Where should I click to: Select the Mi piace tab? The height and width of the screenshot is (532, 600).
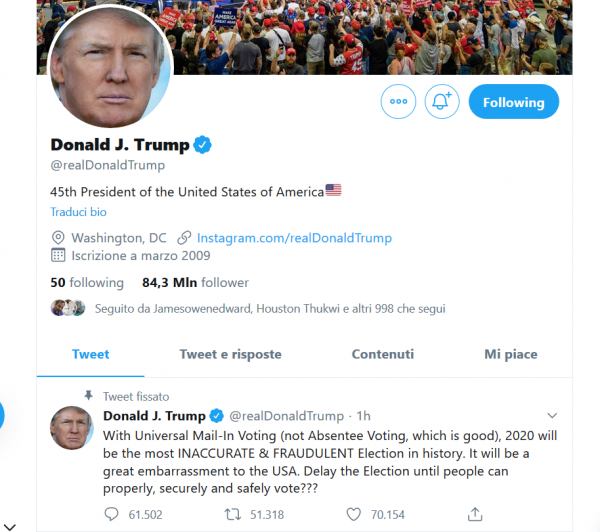[510, 354]
